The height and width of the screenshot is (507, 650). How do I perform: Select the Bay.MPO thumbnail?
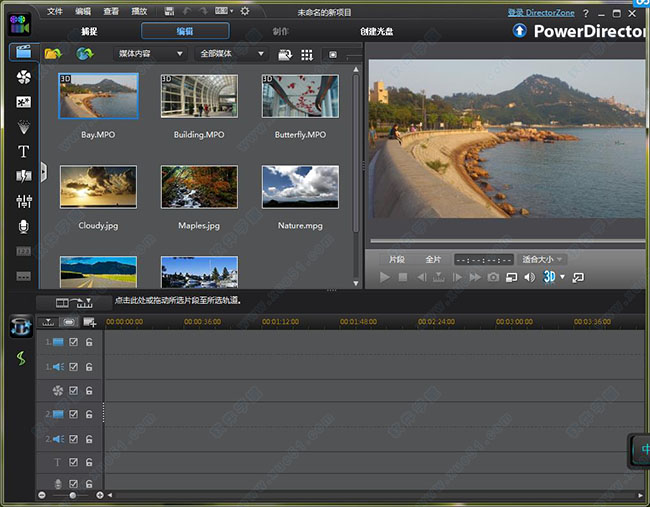[x=98, y=96]
